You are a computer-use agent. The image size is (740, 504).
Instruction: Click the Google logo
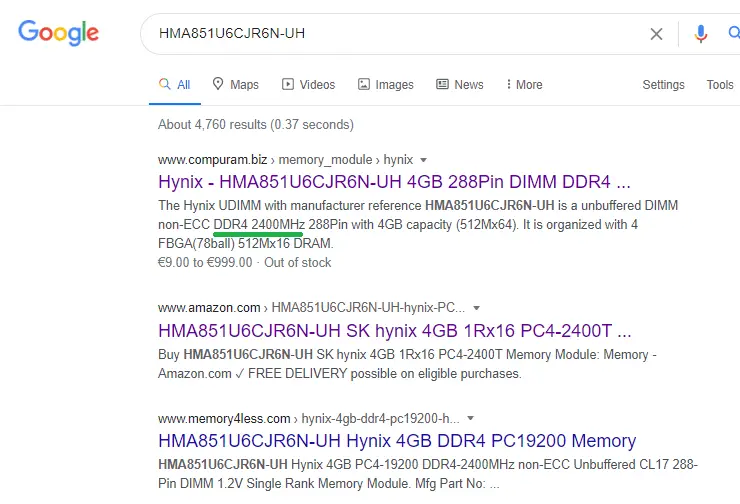point(59,33)
